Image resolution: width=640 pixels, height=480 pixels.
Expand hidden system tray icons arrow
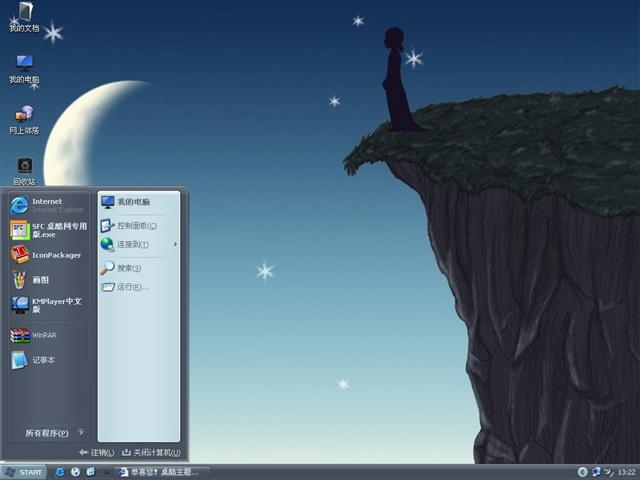click(582, 471)
